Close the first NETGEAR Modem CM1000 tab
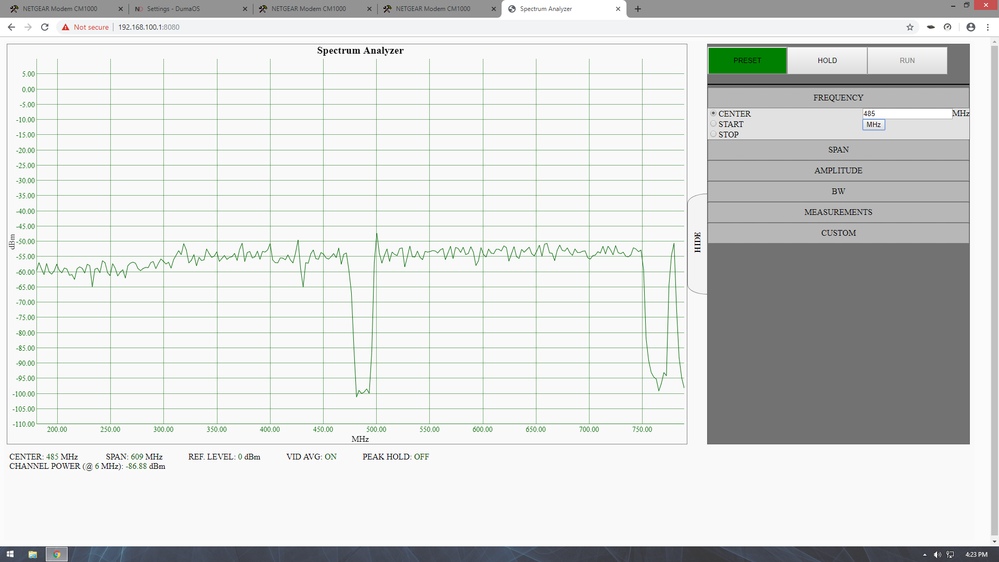Screen dimensions: 999x562 pyautogui.click(x=120, y=9)
